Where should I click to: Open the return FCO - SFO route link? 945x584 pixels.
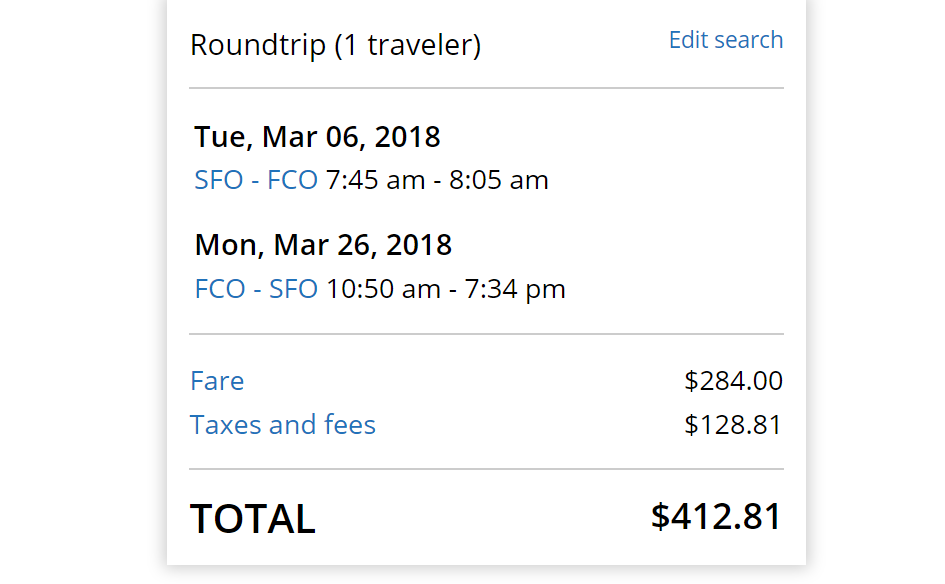256,290
